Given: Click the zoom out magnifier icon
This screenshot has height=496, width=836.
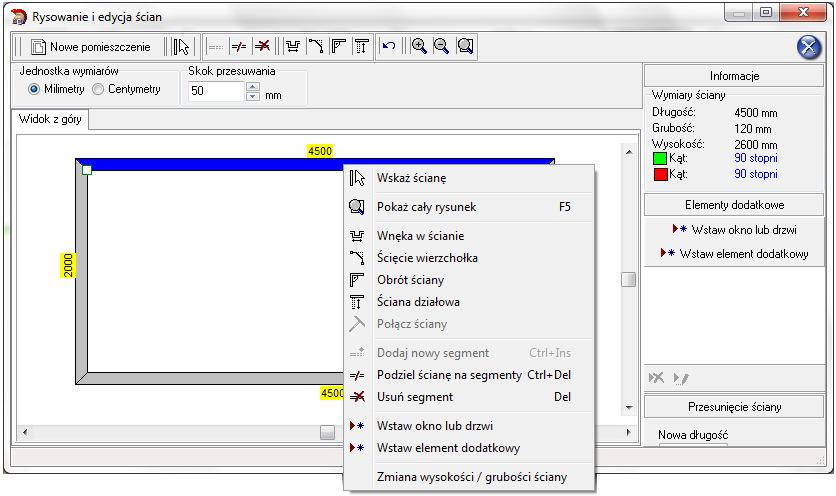Looking at the screenshot, I should point(441,47).
